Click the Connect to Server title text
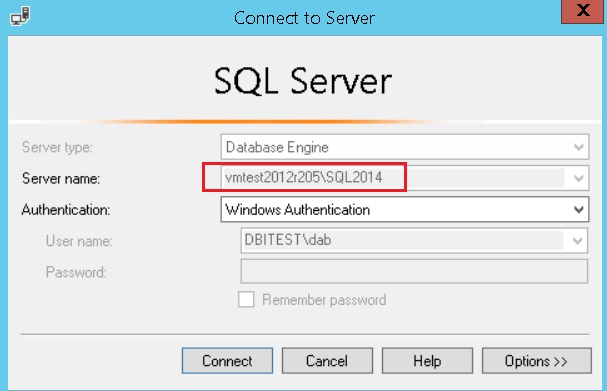 pyautogui.click(x=304, y=18)
